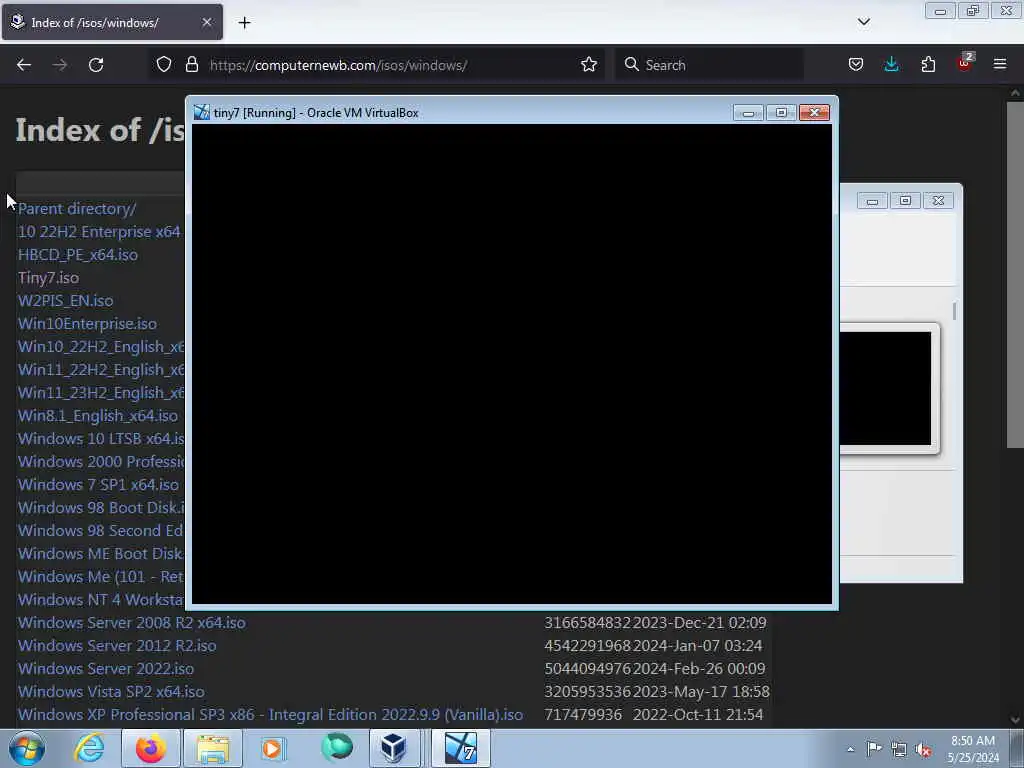Open the Windows Server 2012 R2.iso link
The image size is (1024, 768).
[x=117, y=645]
